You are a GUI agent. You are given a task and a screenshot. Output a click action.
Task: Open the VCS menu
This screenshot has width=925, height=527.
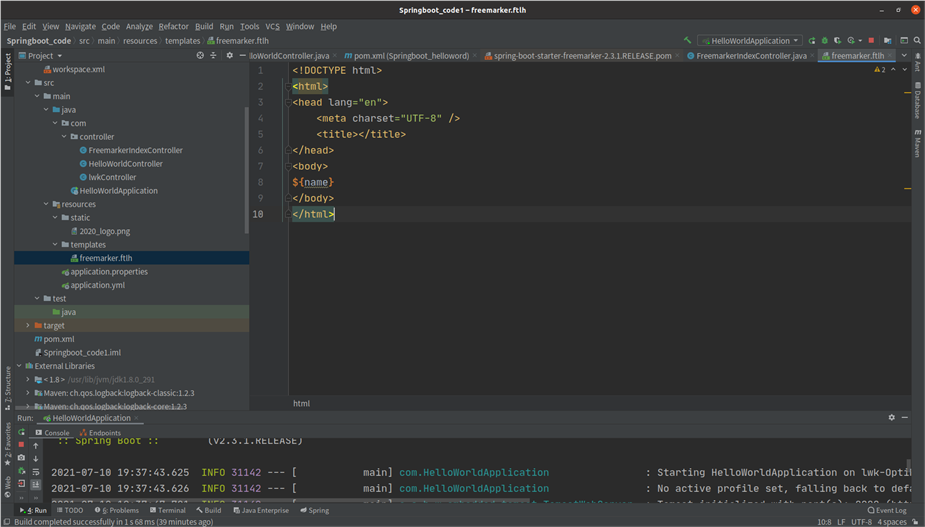pos(272,27)
